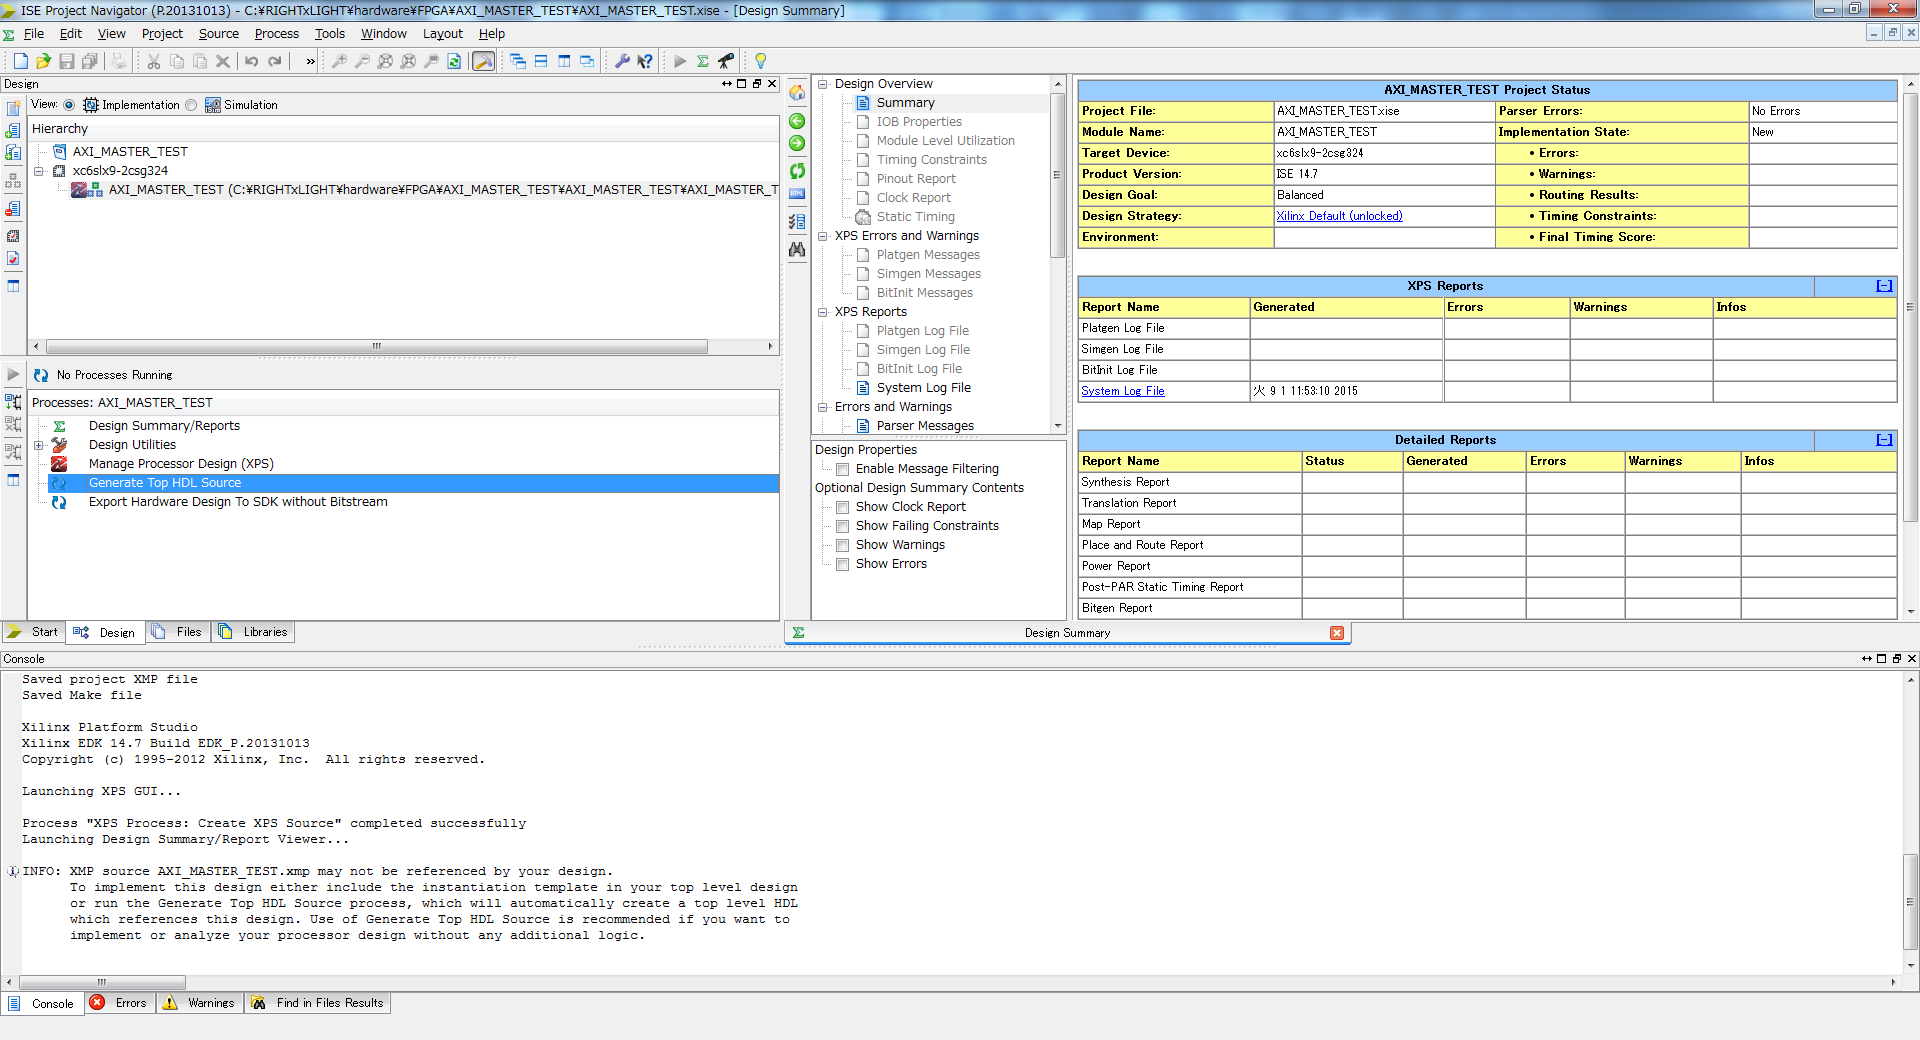The height and width of the screenshot is (1040, 1920).
Task: Click the Remove Source icon in Design sidebar
Action: (13, 208)
